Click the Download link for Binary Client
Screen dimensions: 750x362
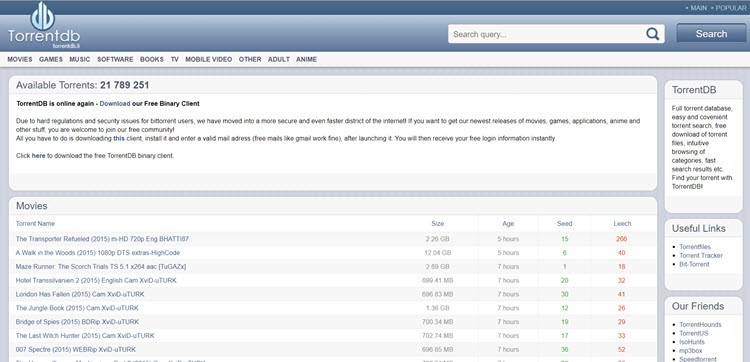pos(115,103)
